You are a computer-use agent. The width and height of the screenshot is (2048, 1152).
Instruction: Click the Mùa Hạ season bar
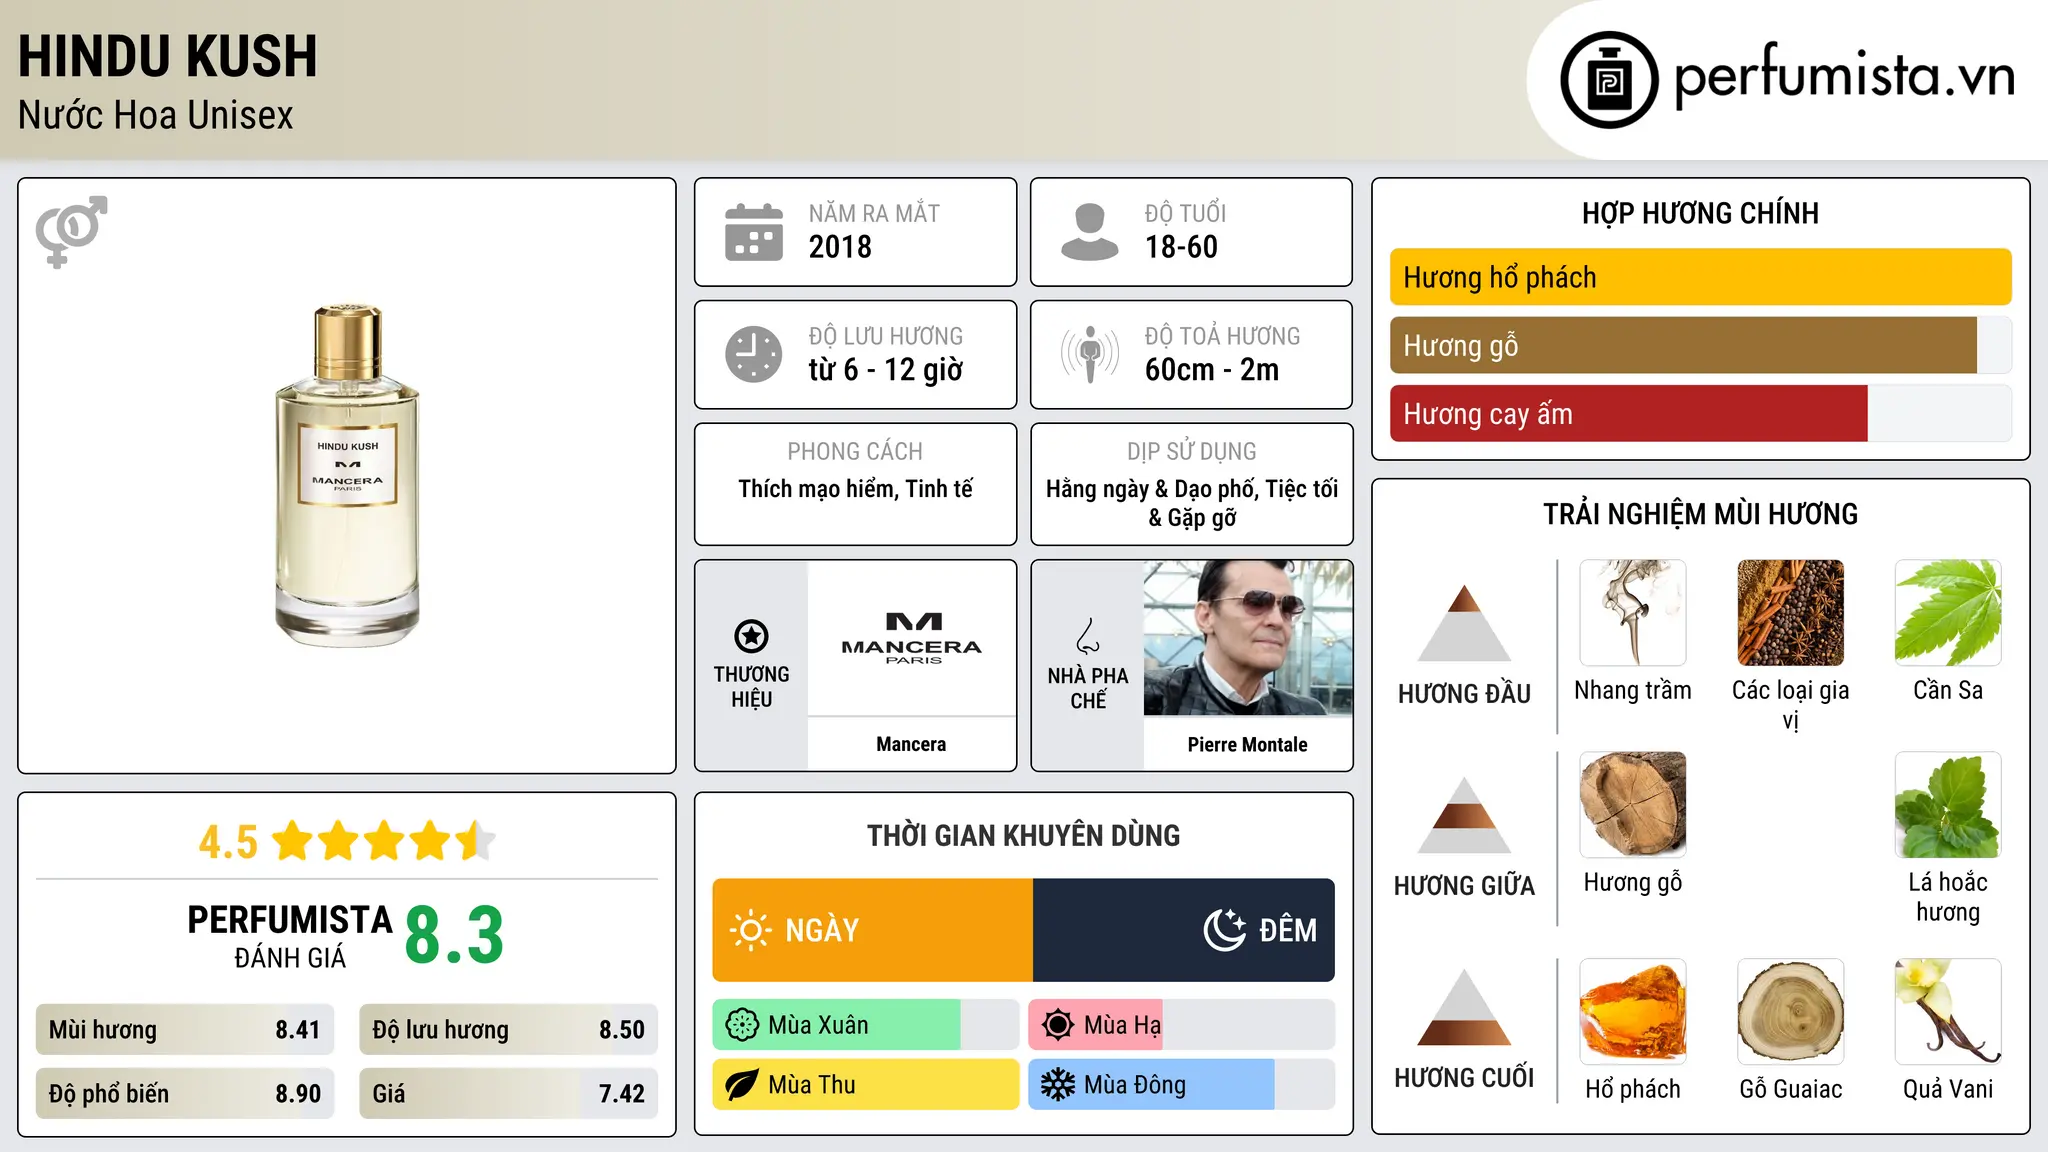pyautogui.click(x=1182, y=1025)
